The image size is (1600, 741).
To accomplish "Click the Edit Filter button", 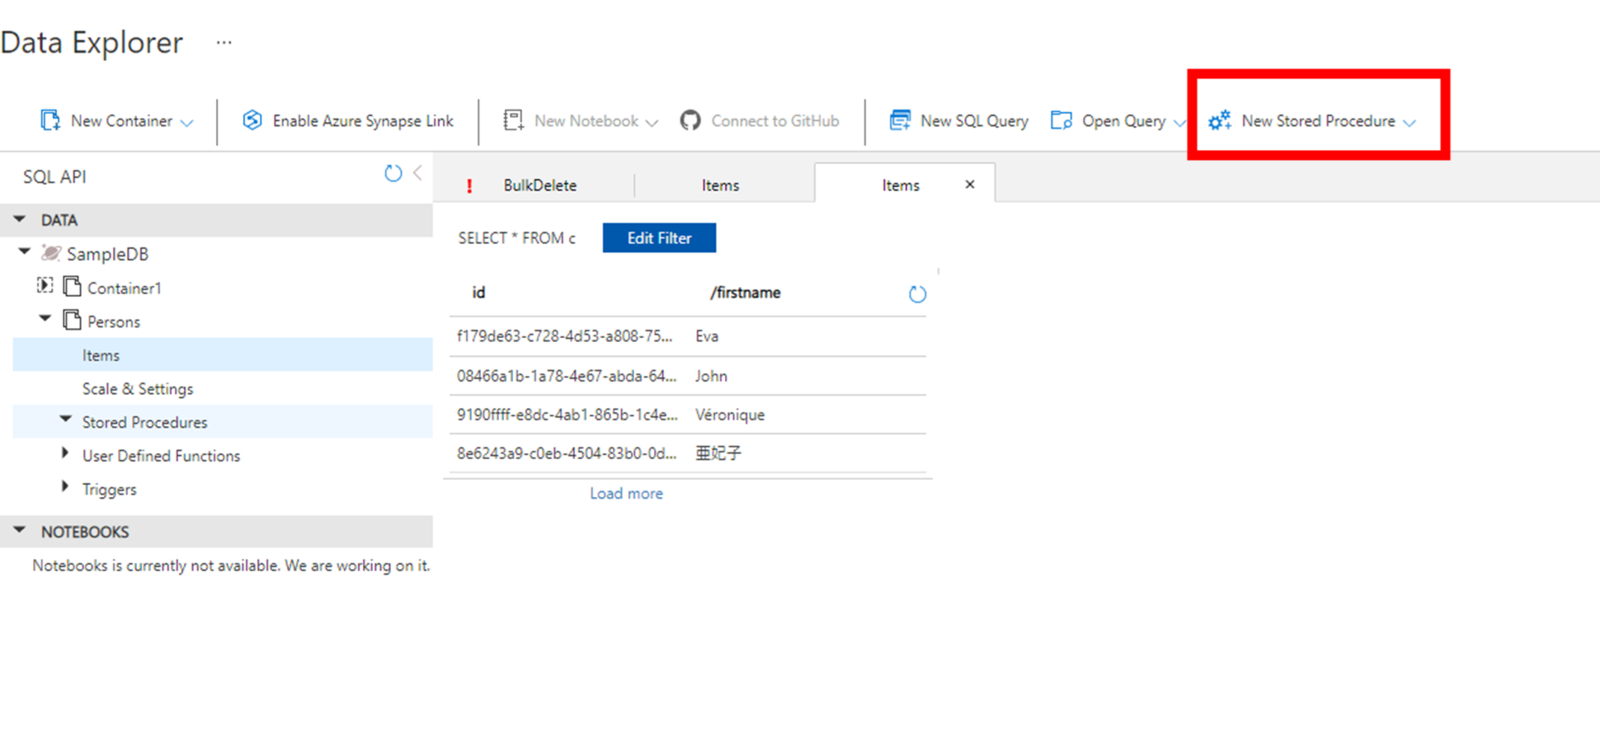I will pos(659,238).
